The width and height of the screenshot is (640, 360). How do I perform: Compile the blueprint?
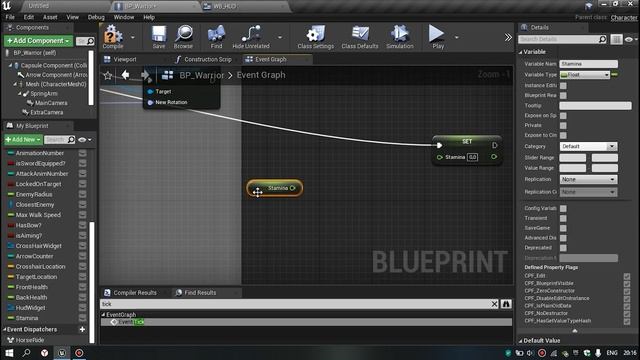pos(113,37)
